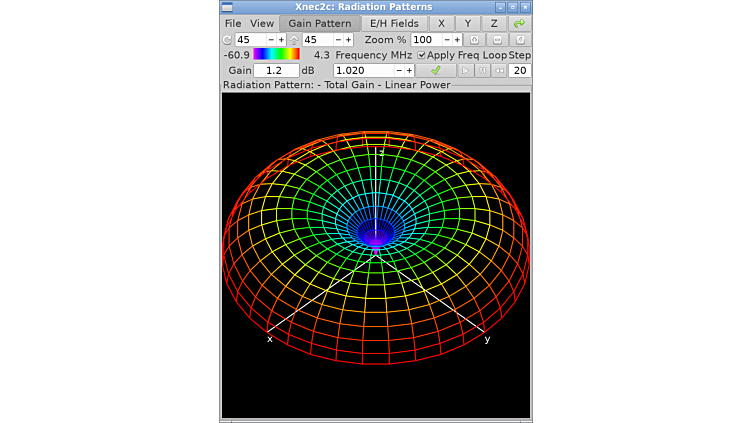Screen dimensions: 752x423
Task: Click the last zoom icon button in row
Action: click(x=520, y=40)
